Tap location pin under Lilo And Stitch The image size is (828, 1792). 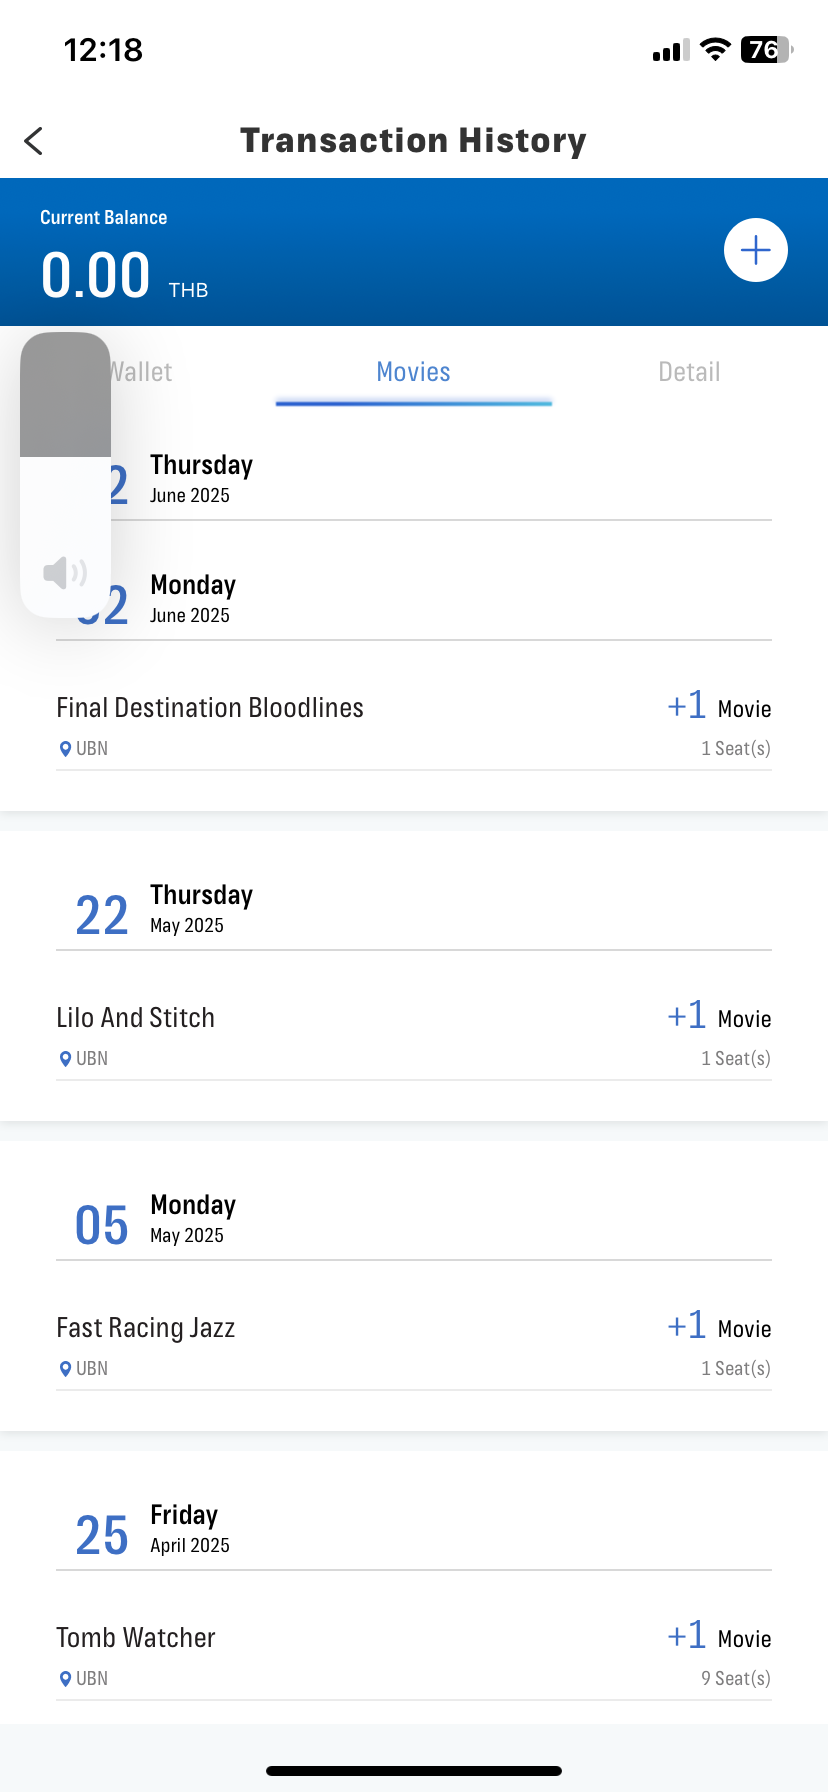pos(66,1059)
